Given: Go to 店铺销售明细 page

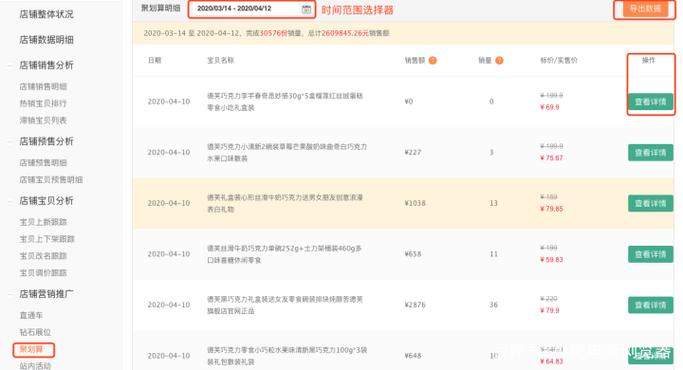Looking at the screenshot, I should coord(43,86).
